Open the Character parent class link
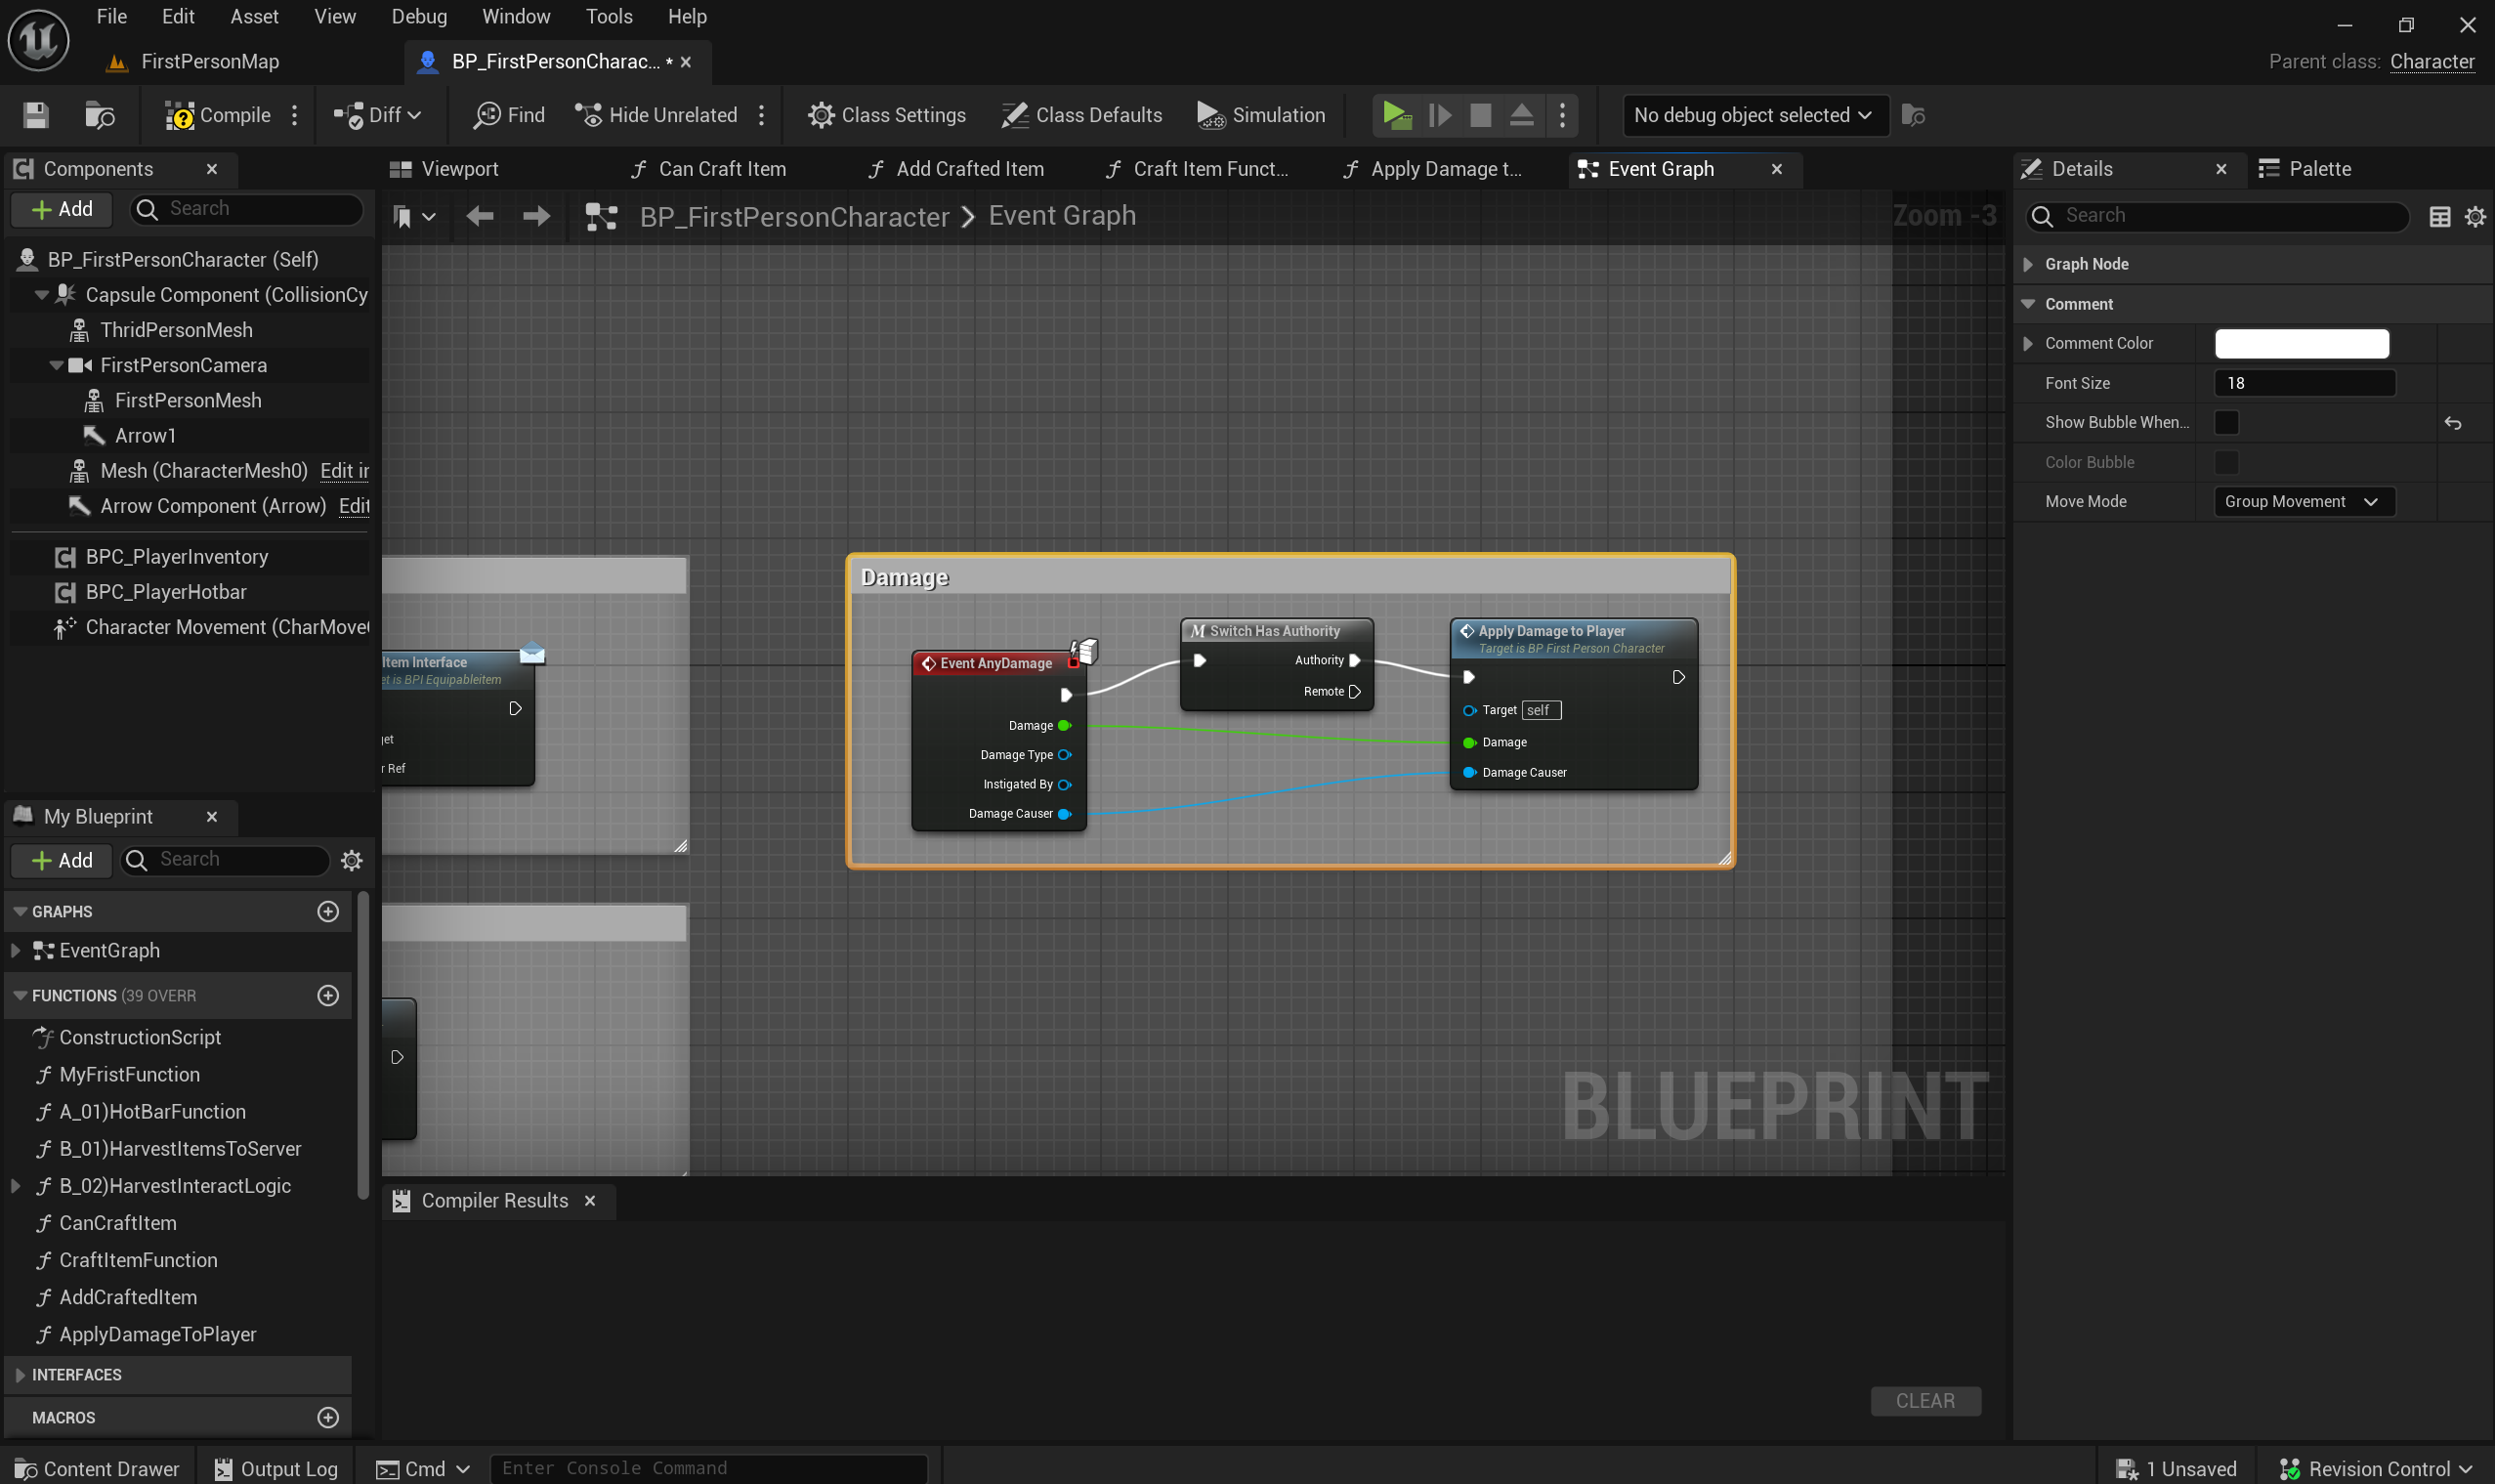Screen dimensions: 2495x1484 (2431, 61)
